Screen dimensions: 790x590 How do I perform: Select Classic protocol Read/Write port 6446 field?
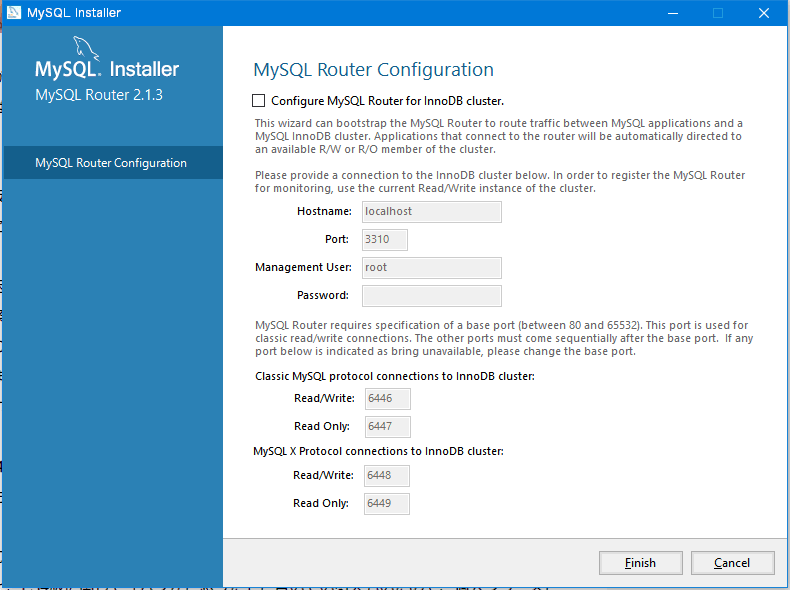coord(386,399)
